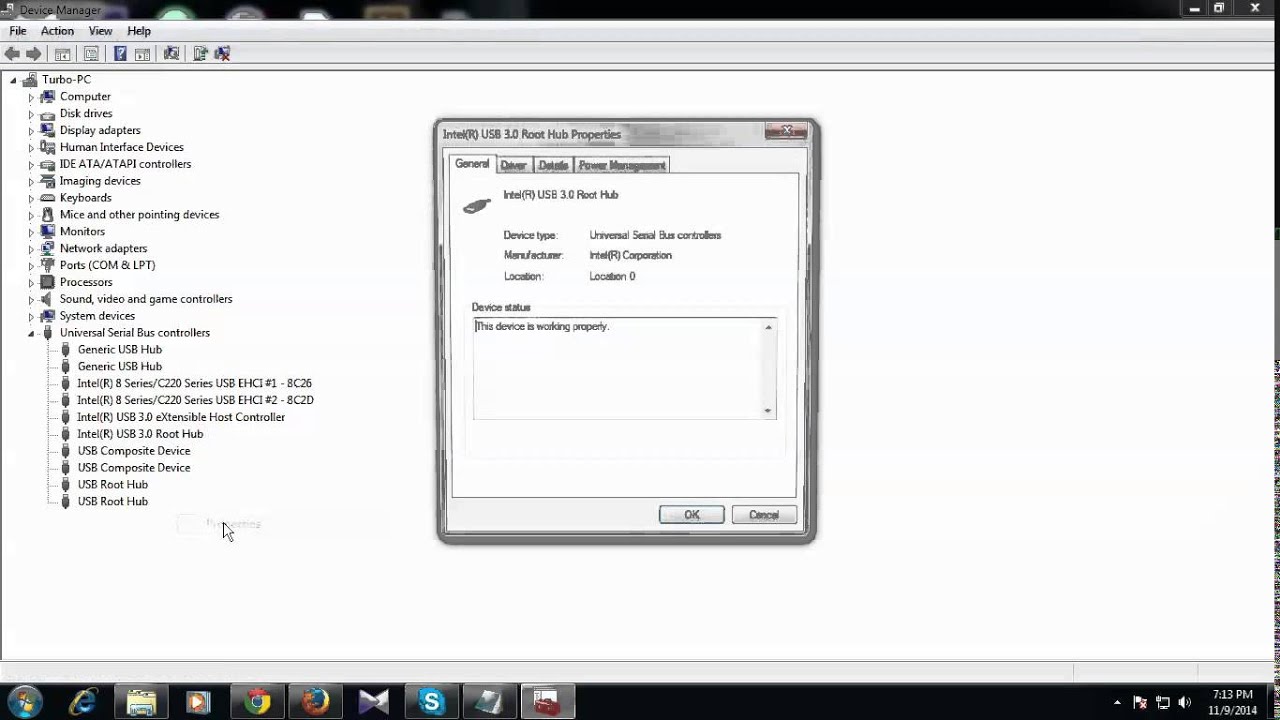The height and width of the screenshot is (720, 1280).
Task: Click the Back arrow in the toolbar
Action: 13,54
